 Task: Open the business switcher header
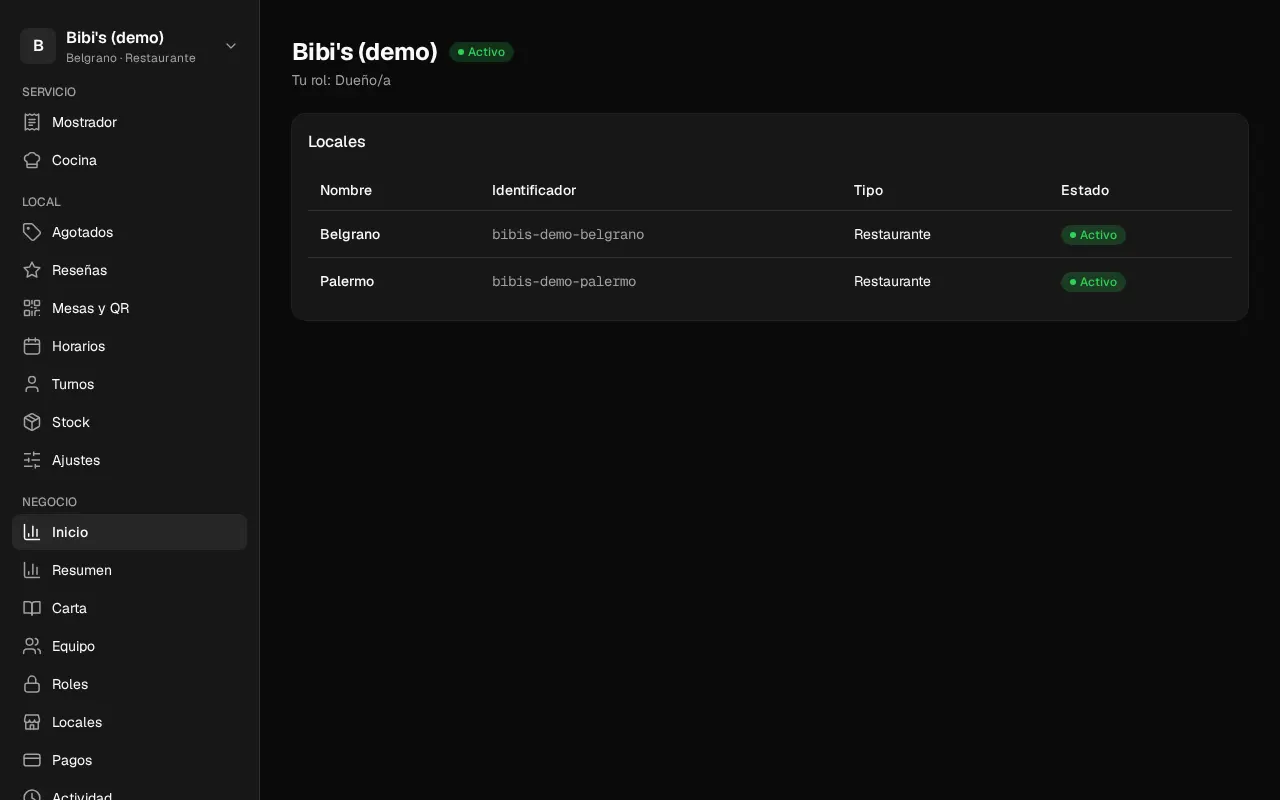pyautogui.click(x=130, y=46)
